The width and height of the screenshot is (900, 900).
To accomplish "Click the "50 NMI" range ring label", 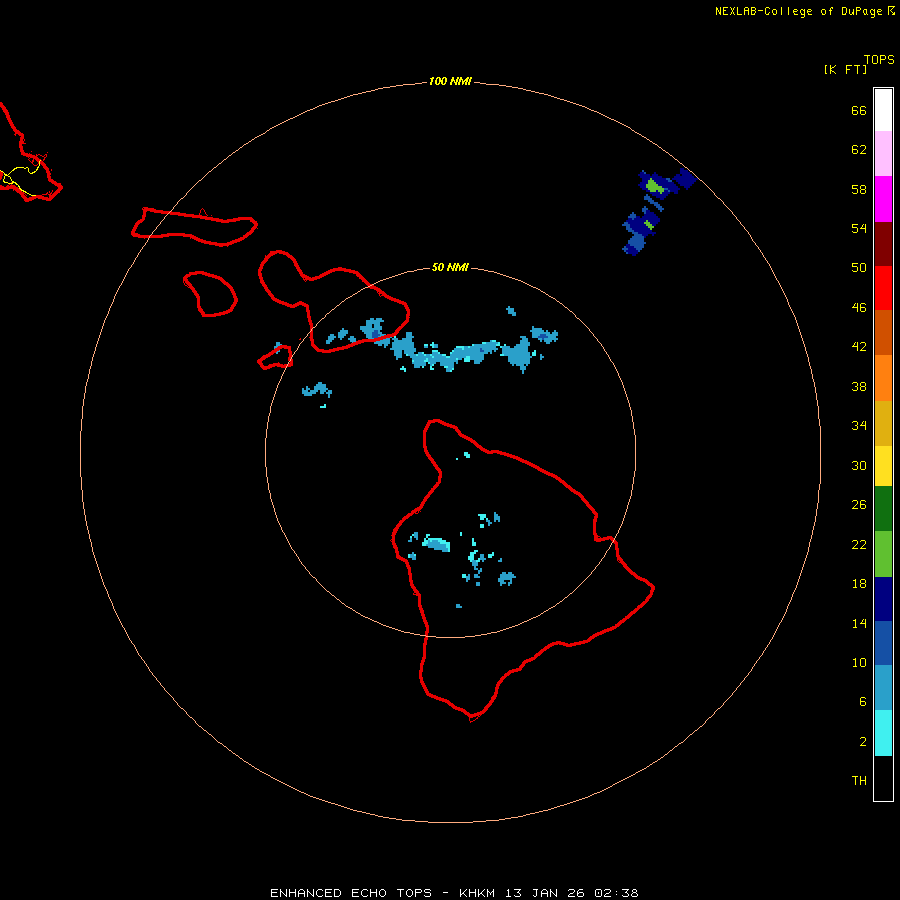I will [x=450, y=267].
